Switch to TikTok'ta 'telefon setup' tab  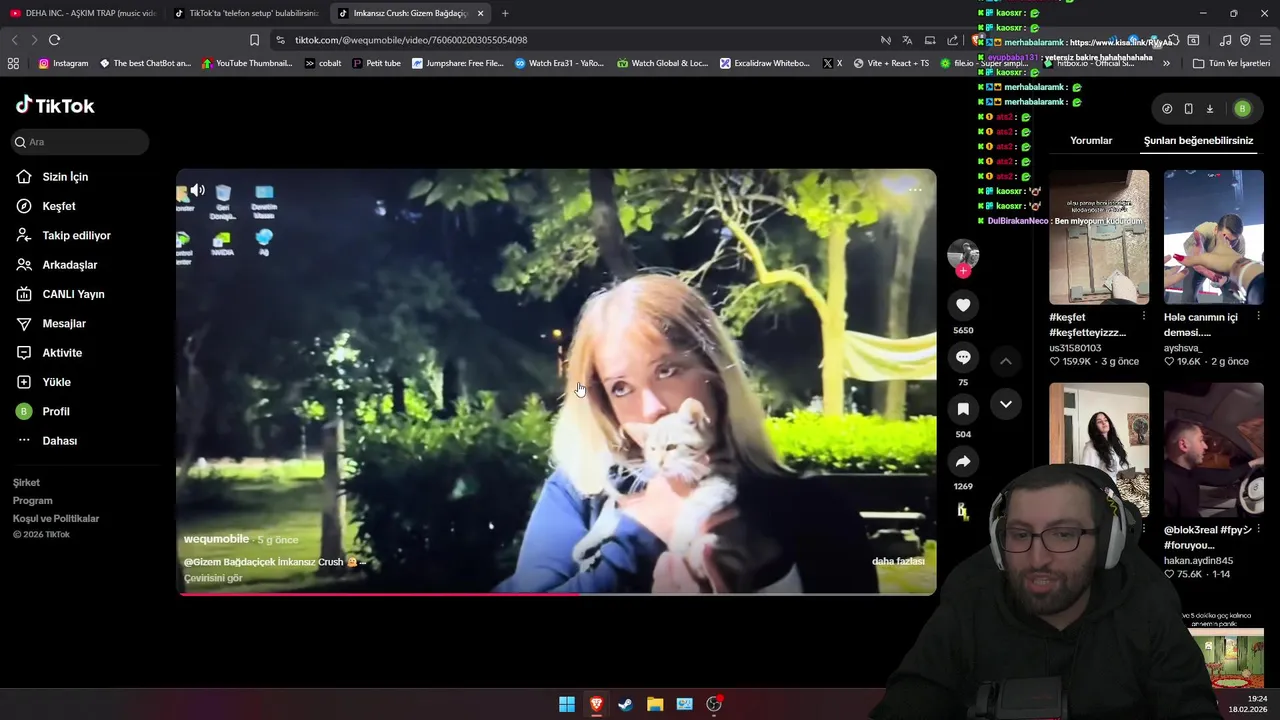[246, 13]
